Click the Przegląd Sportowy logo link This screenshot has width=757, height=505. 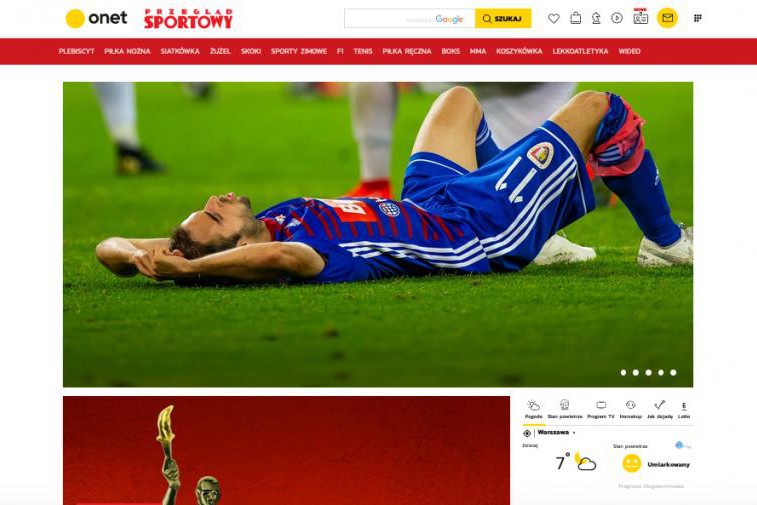188,19
